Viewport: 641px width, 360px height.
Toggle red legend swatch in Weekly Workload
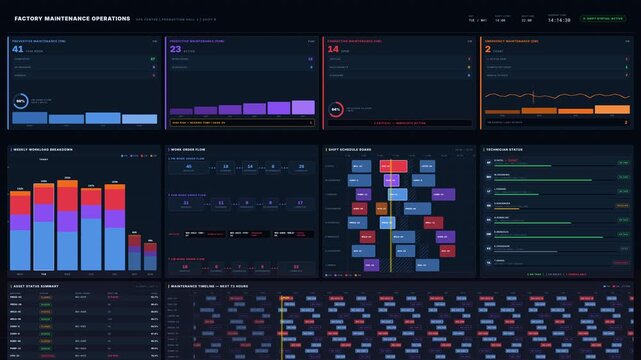tap(142, 156)
